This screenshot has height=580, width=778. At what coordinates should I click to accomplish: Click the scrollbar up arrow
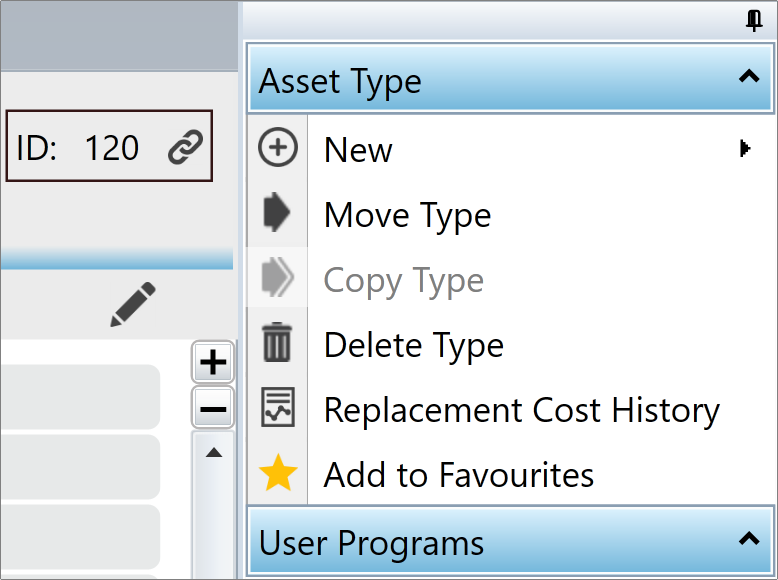214,452
